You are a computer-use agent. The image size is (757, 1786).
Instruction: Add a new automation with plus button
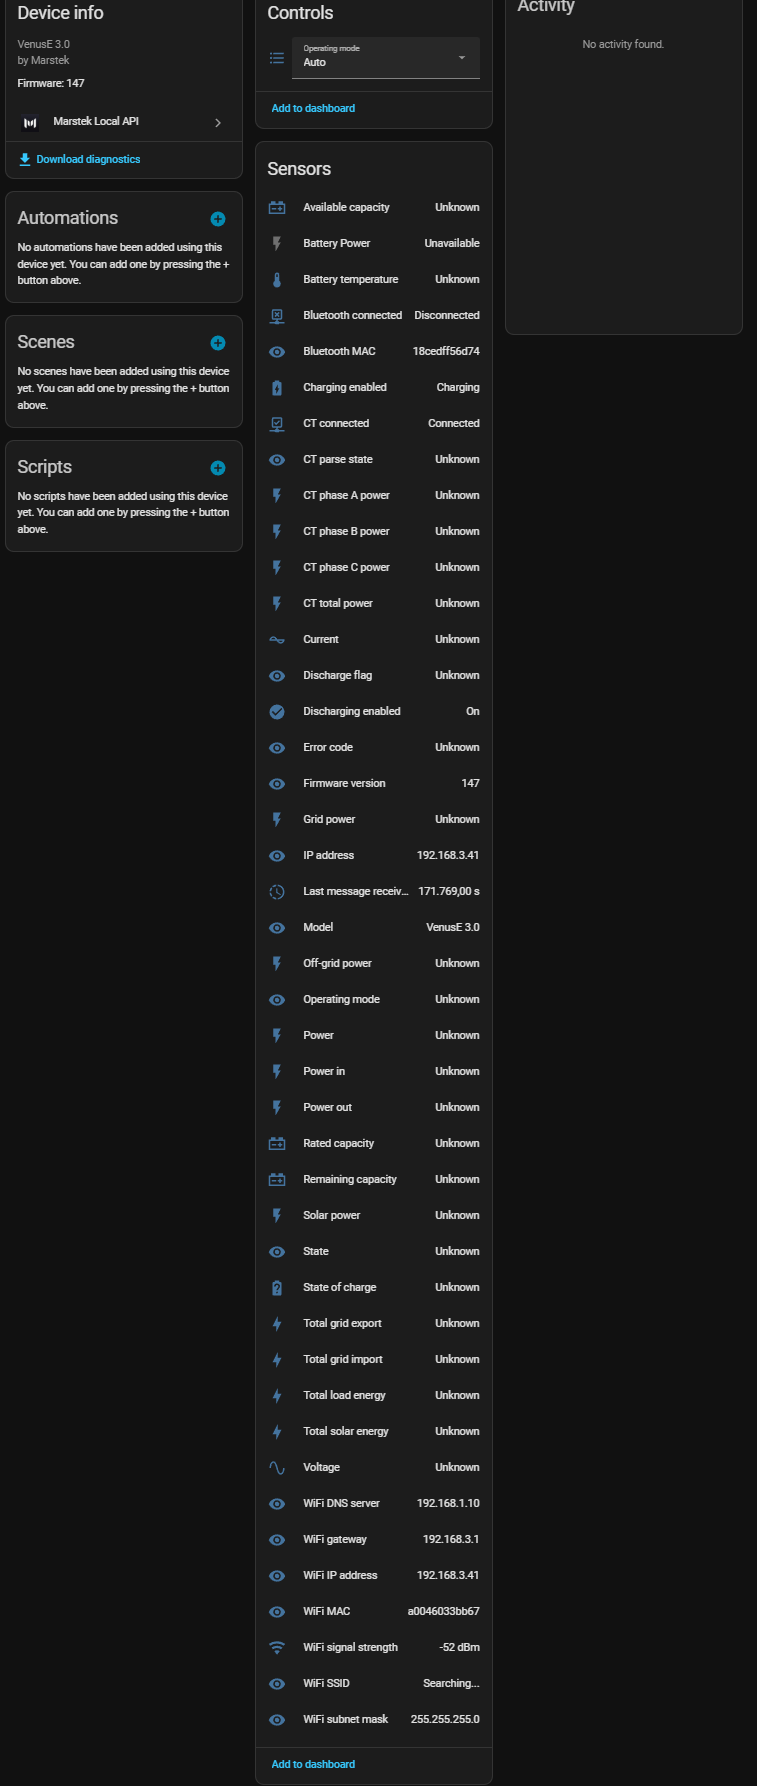coord(218,219)
